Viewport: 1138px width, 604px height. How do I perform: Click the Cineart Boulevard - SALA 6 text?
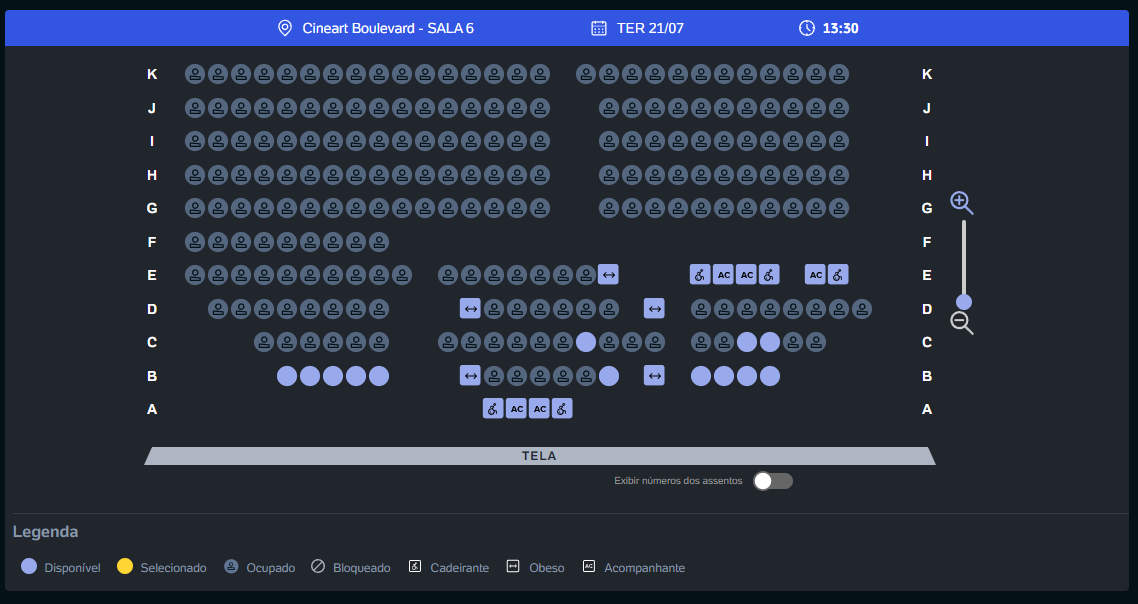388,28
